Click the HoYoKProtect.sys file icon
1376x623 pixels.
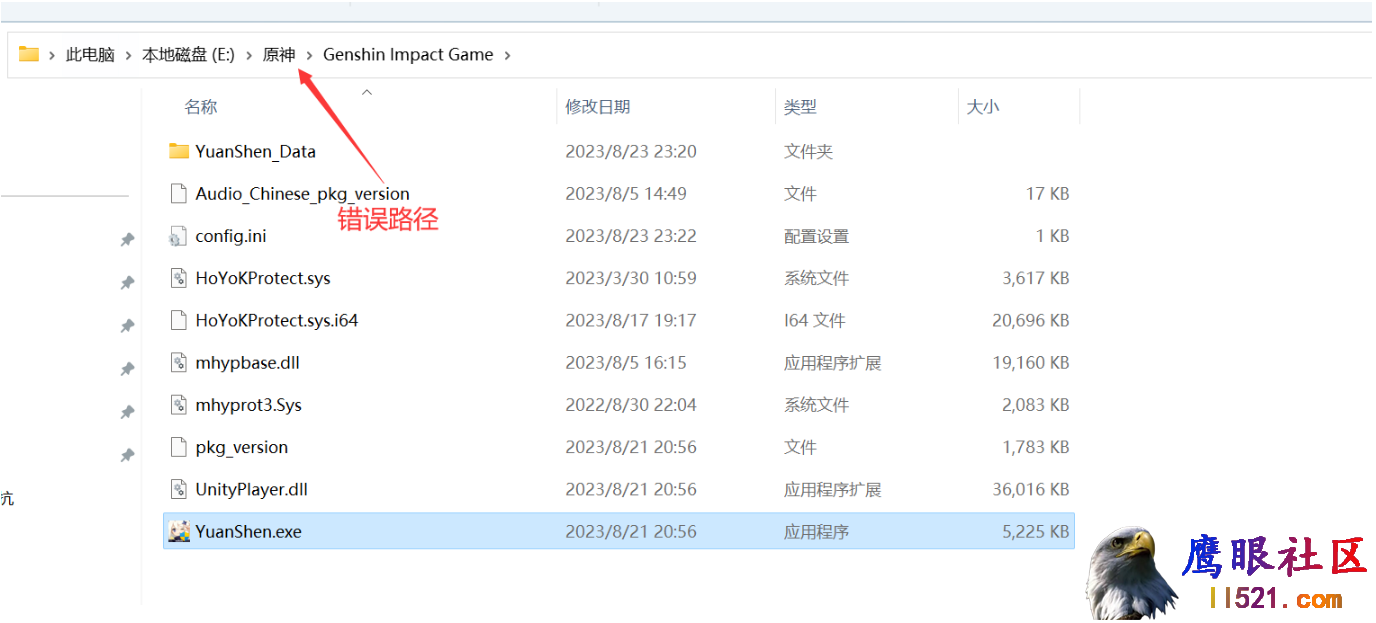[x=179, y=278]
